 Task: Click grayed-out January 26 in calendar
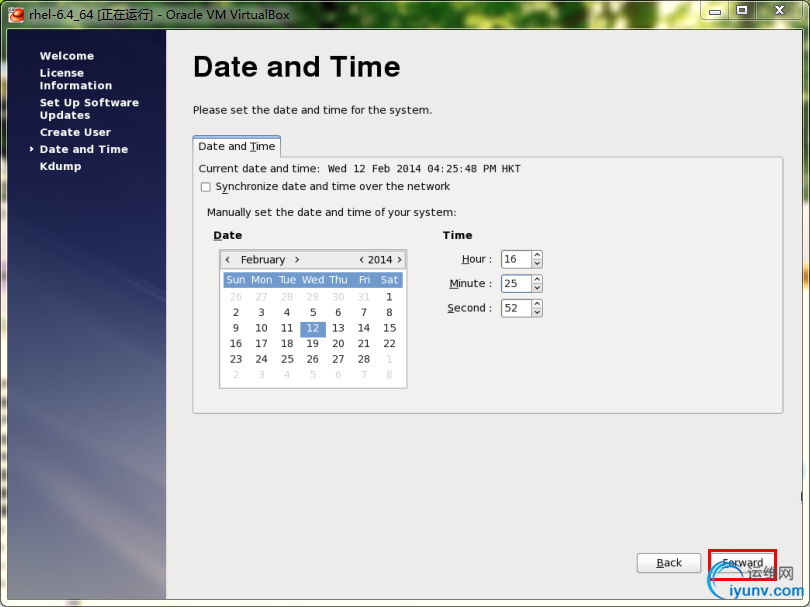click(236, 297)
